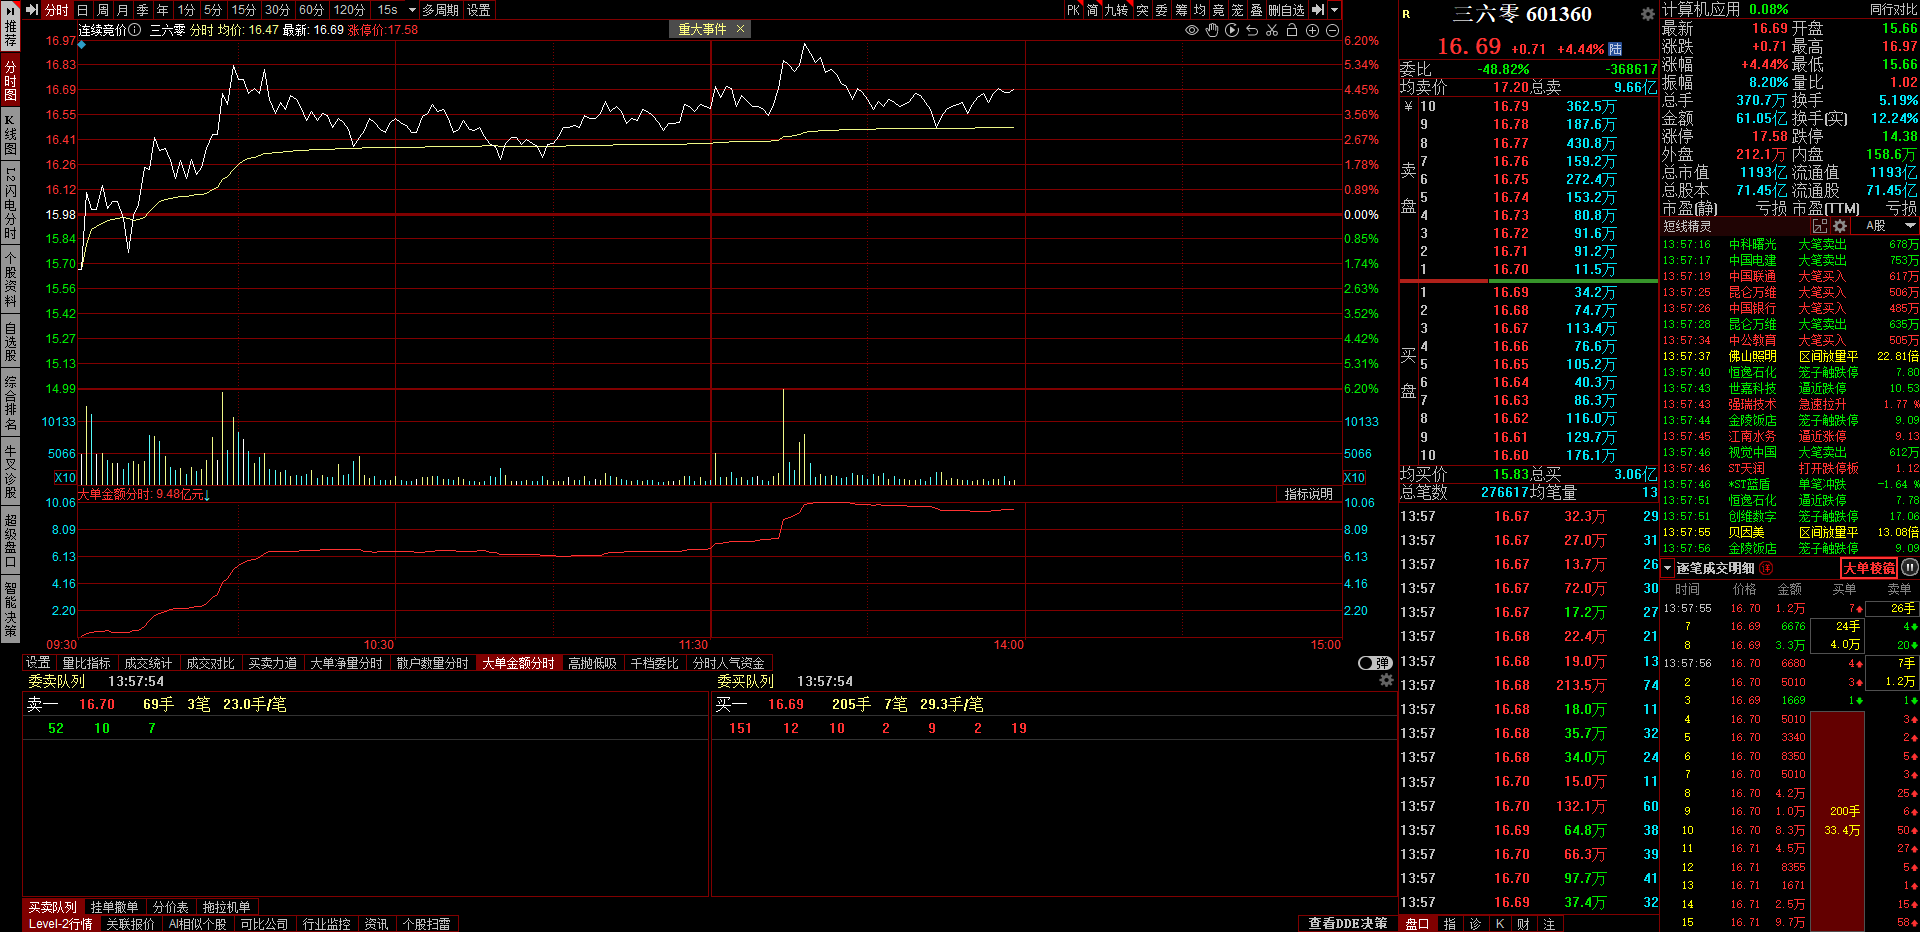1920x932 pixels.
Task: Open the A股 market dropdown
Action: pyautogui.click(x=1890, y=226)
